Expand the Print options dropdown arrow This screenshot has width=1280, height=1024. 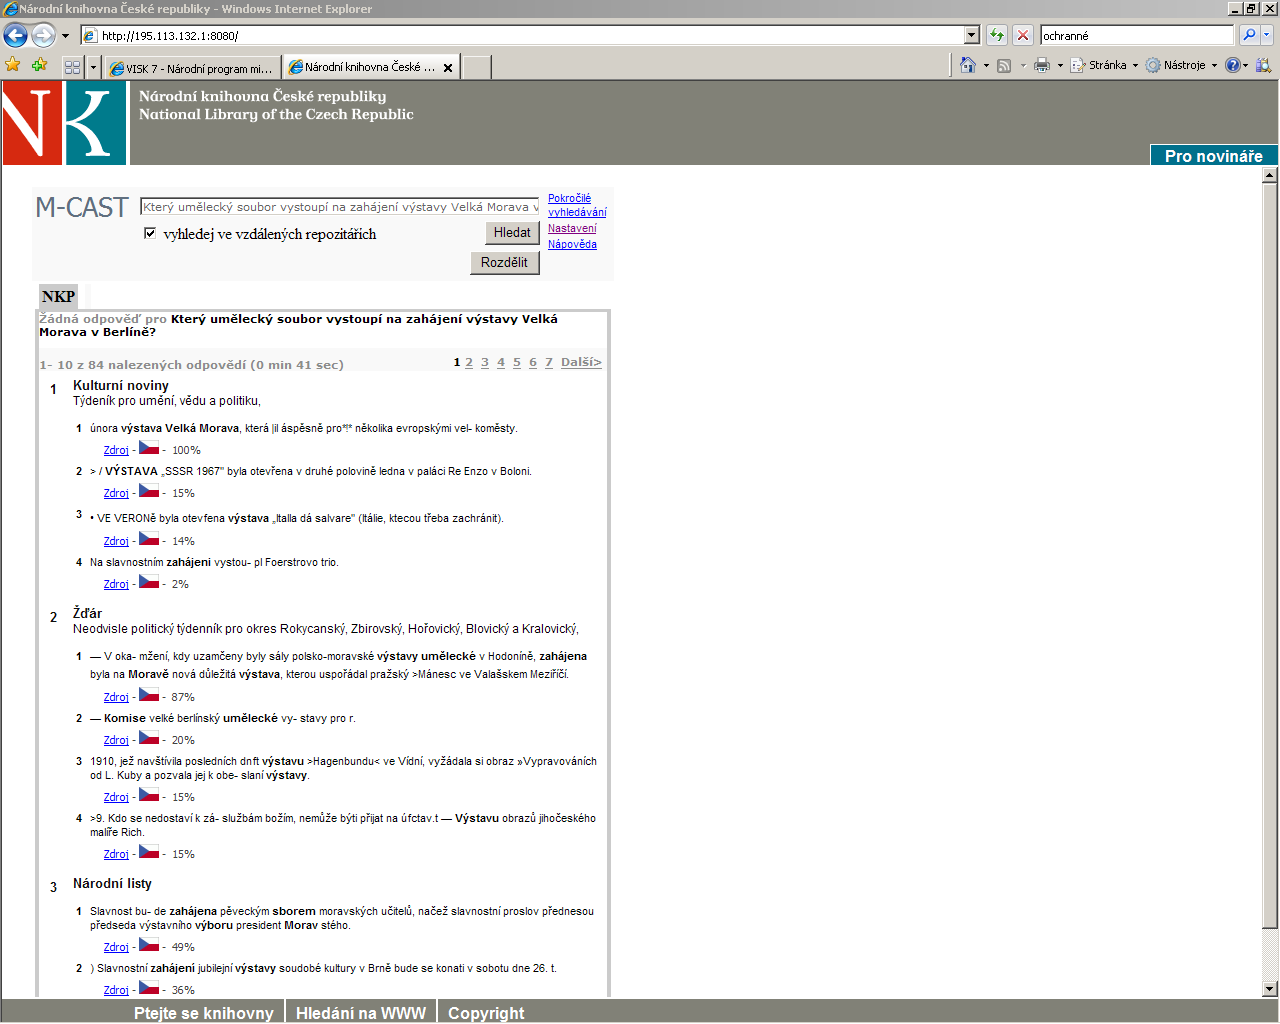(x=1060, y=66)
